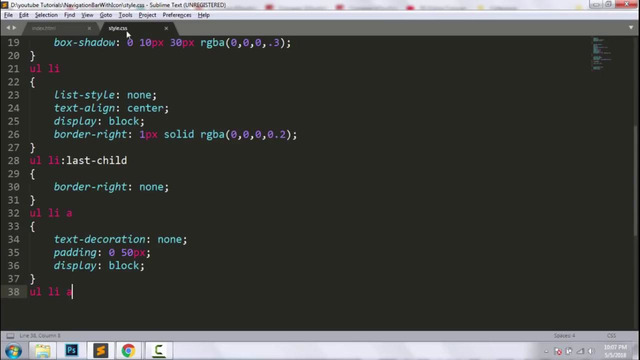640x360 pixels.
Task: Click the center value on line 24
Action: click(145, 108)
